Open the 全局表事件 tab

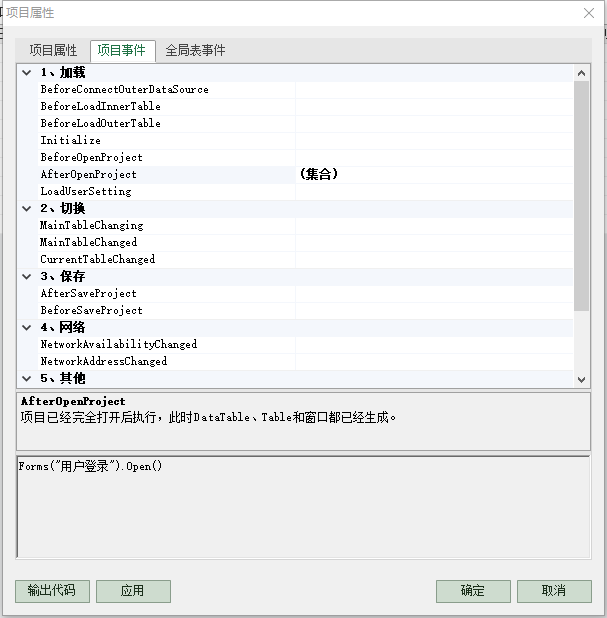tap(196, 50)
